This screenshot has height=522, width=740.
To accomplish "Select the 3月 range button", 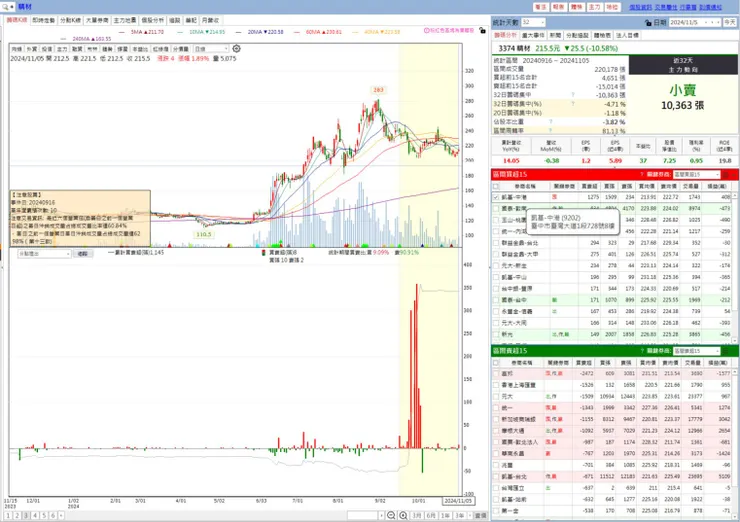I will tap(417, 515).
